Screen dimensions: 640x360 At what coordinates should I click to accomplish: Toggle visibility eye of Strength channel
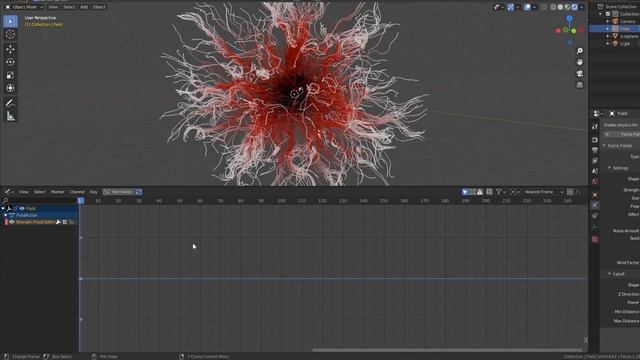[x=11, y=222]
